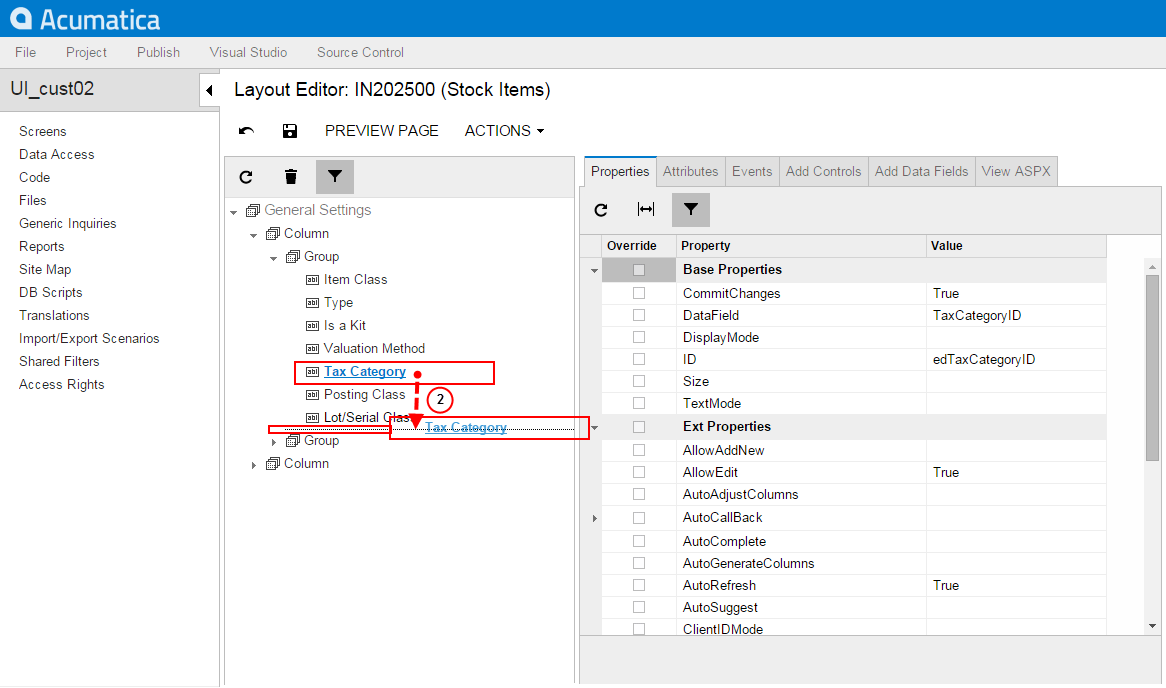The image size is (1166, 688).
Task: Refresh the Properties grid
Action: [601, 210]
